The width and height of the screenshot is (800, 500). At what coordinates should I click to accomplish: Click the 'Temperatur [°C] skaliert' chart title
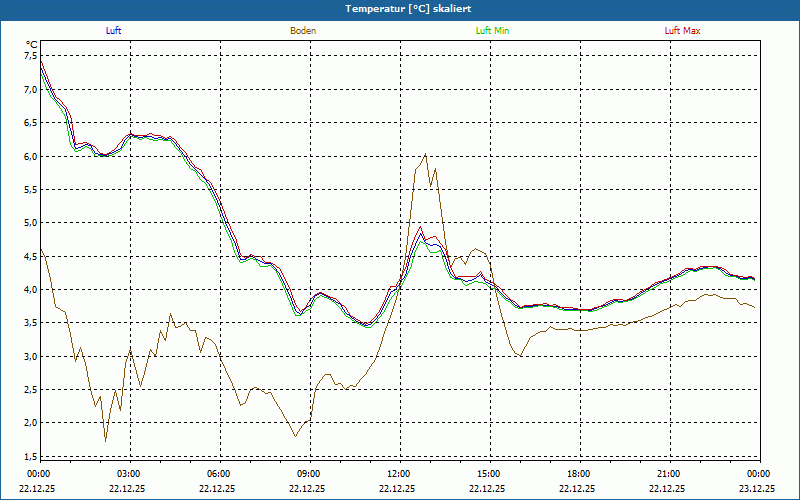(400, 8)
